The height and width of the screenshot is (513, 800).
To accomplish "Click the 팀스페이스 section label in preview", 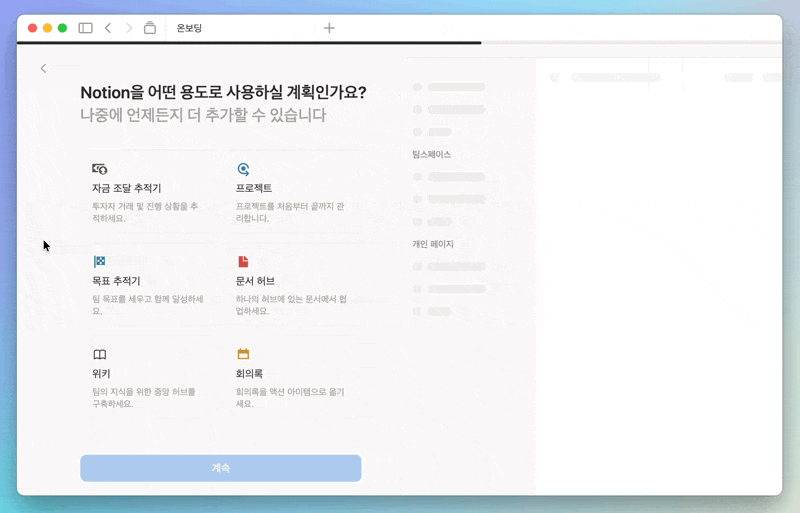I will click(432, 155).
